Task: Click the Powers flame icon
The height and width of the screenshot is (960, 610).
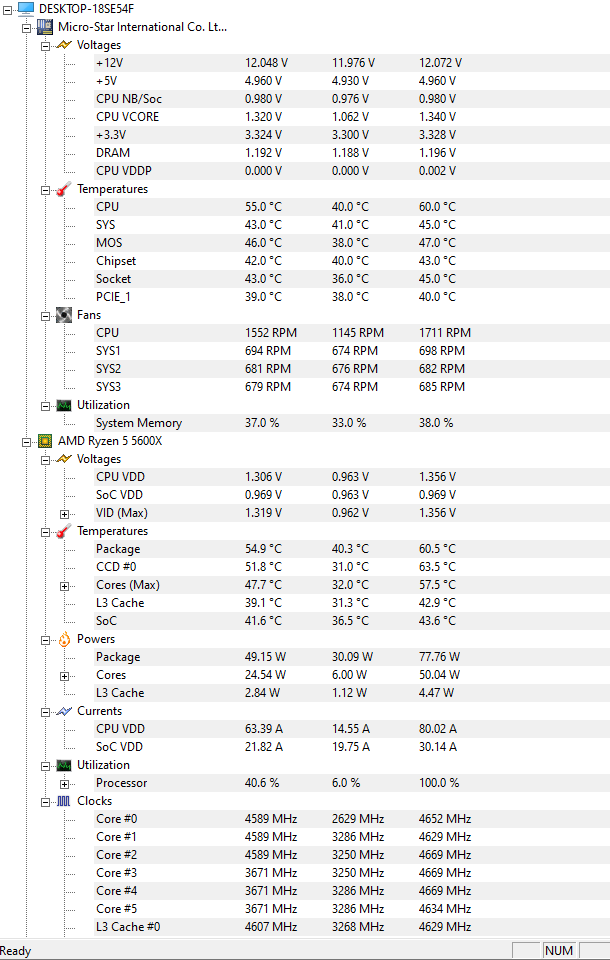Action: point(64,639)
